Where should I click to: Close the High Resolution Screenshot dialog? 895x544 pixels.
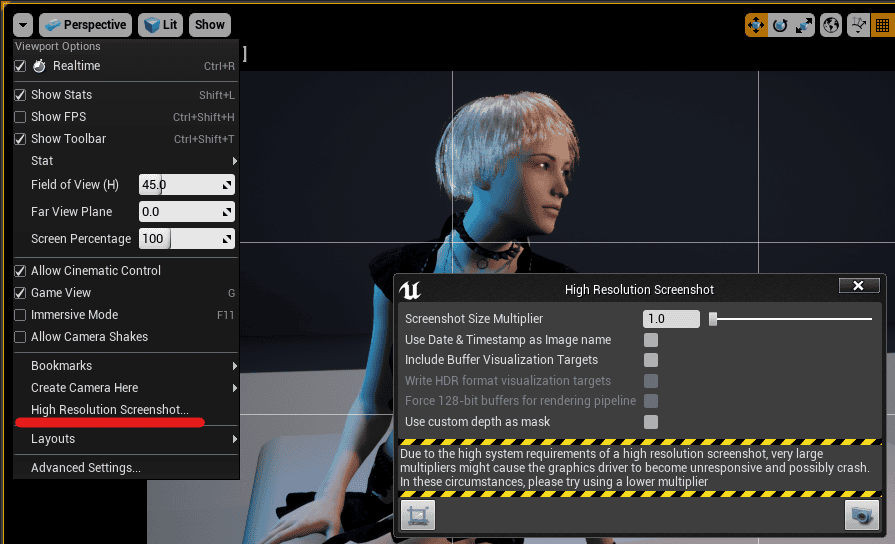pyautogui.click(x=858, y=286)
